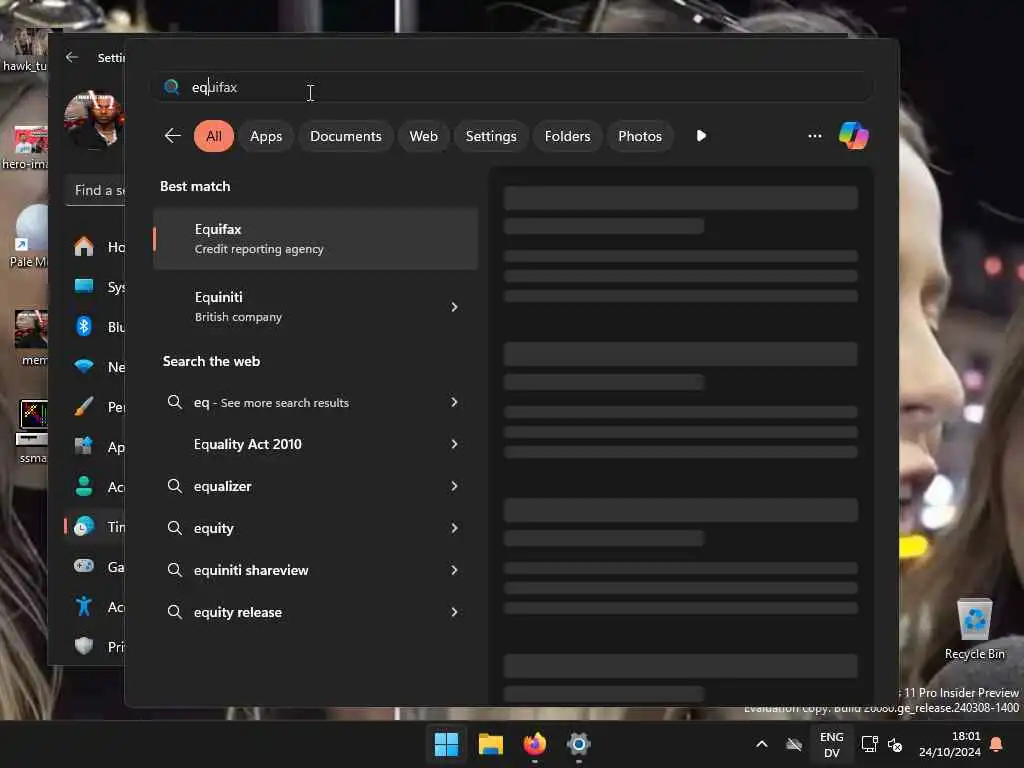1024x768 pixels.
Task: Switch to the Folders filter tab
Action: pos(567,136)
